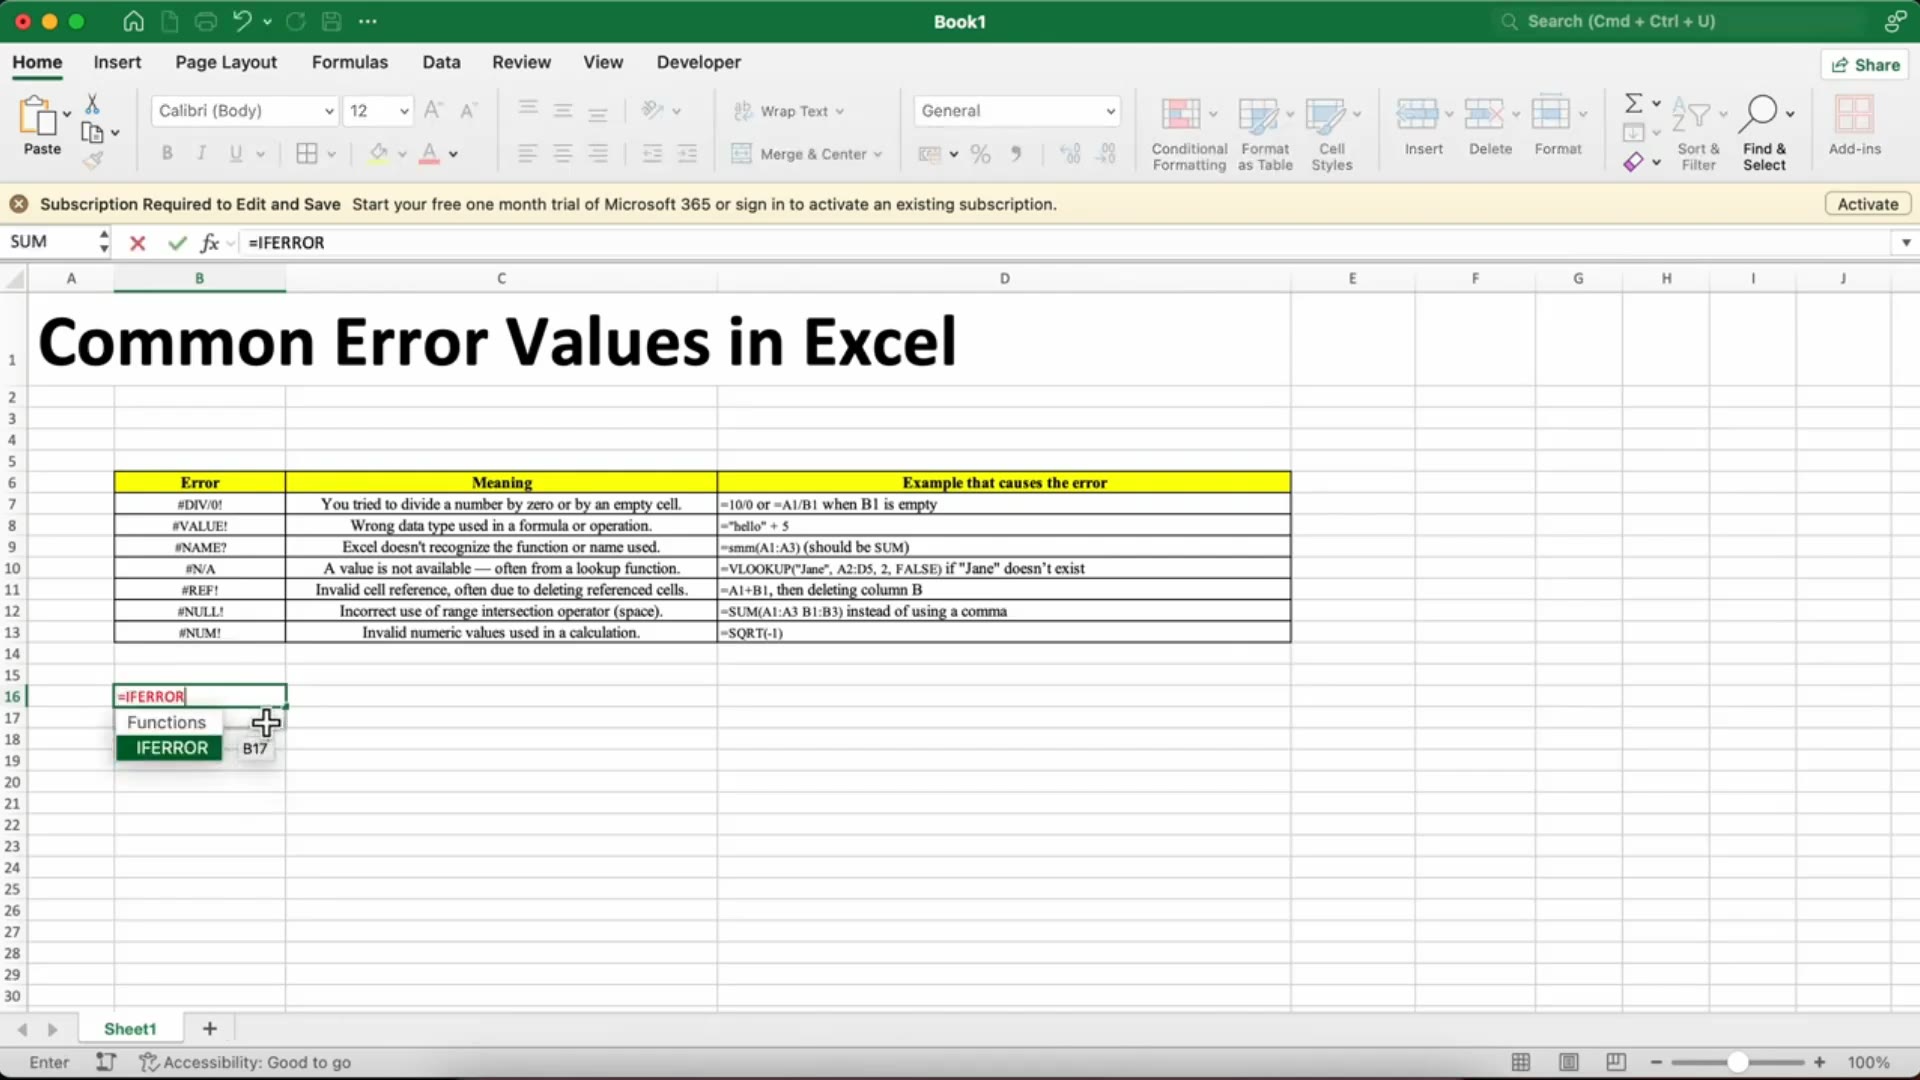
Task: Click the Percent Style icon
Action: click(980, 154)
